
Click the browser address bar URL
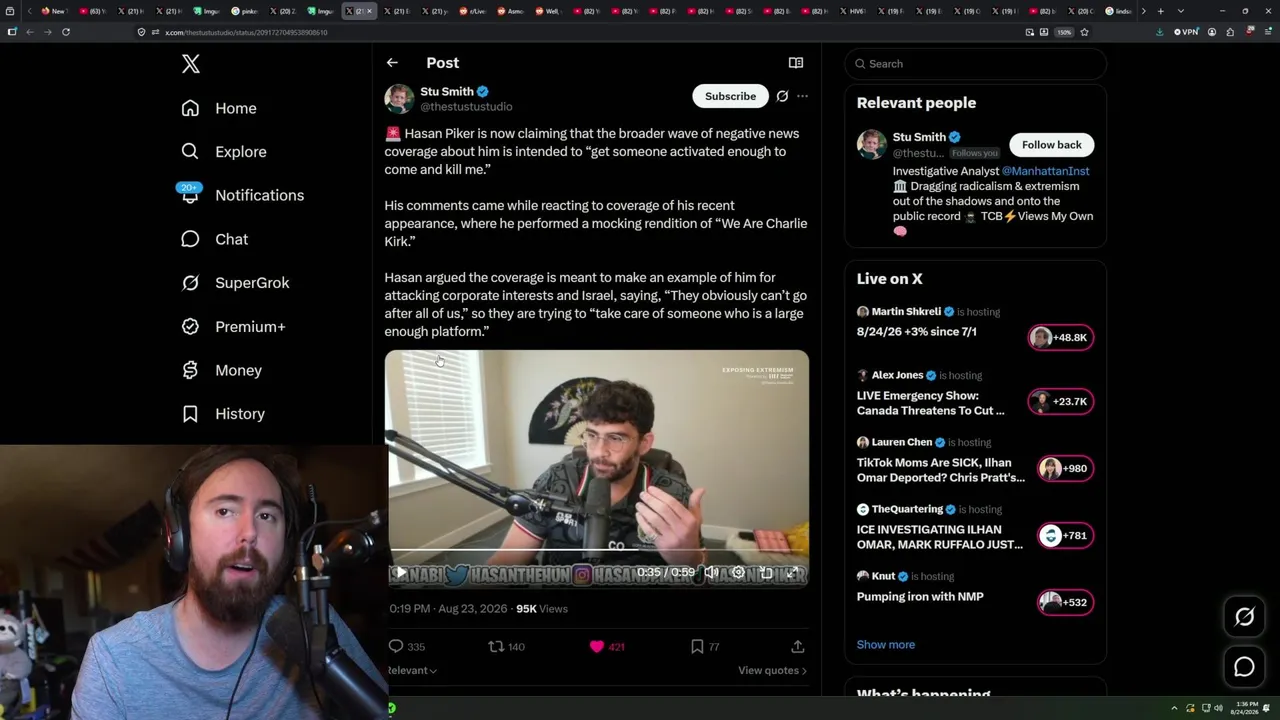click(246, 32)
